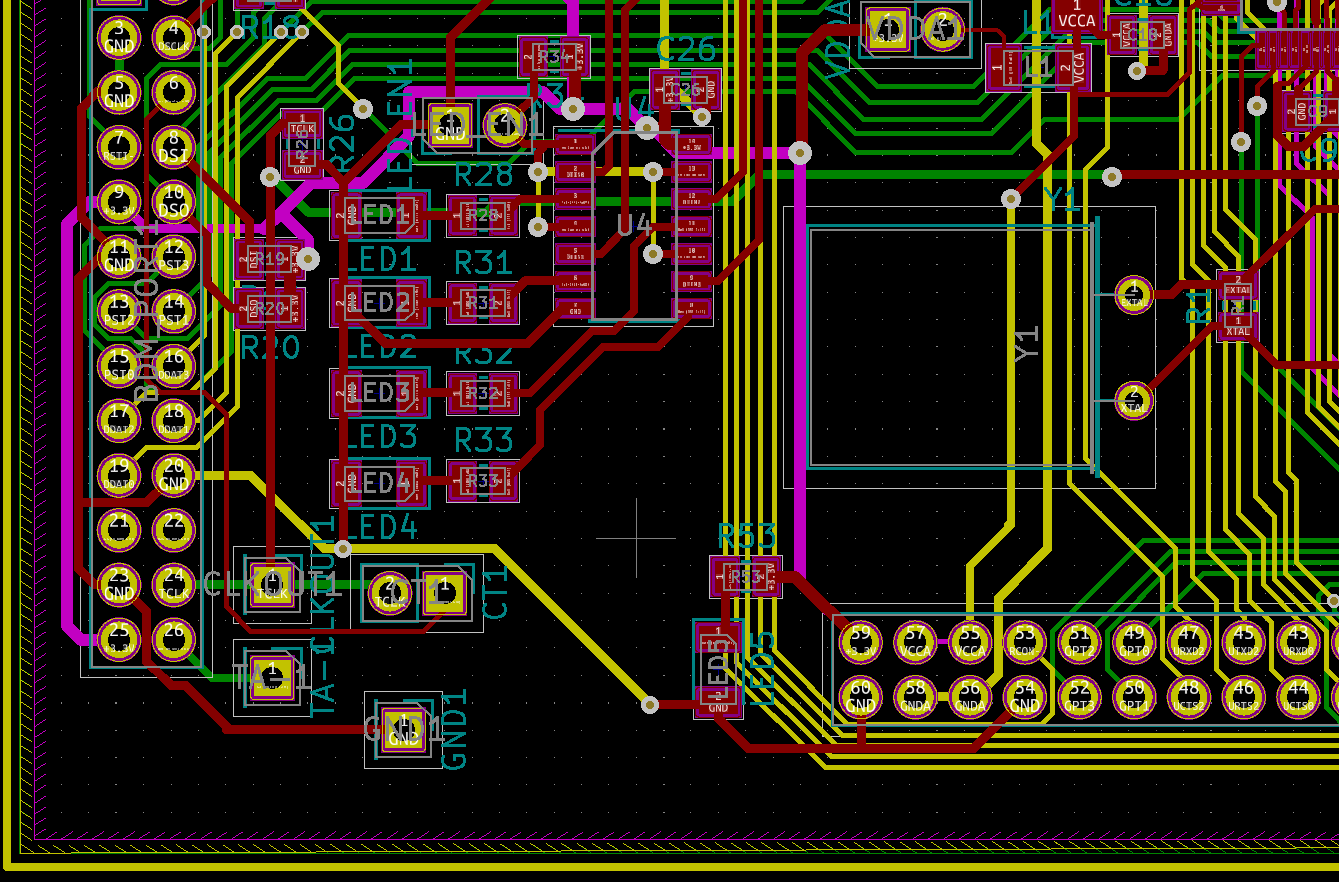Click LEDEN1 square GND pad
This screenshot has width=1339, height=882.
click(450, 126)
